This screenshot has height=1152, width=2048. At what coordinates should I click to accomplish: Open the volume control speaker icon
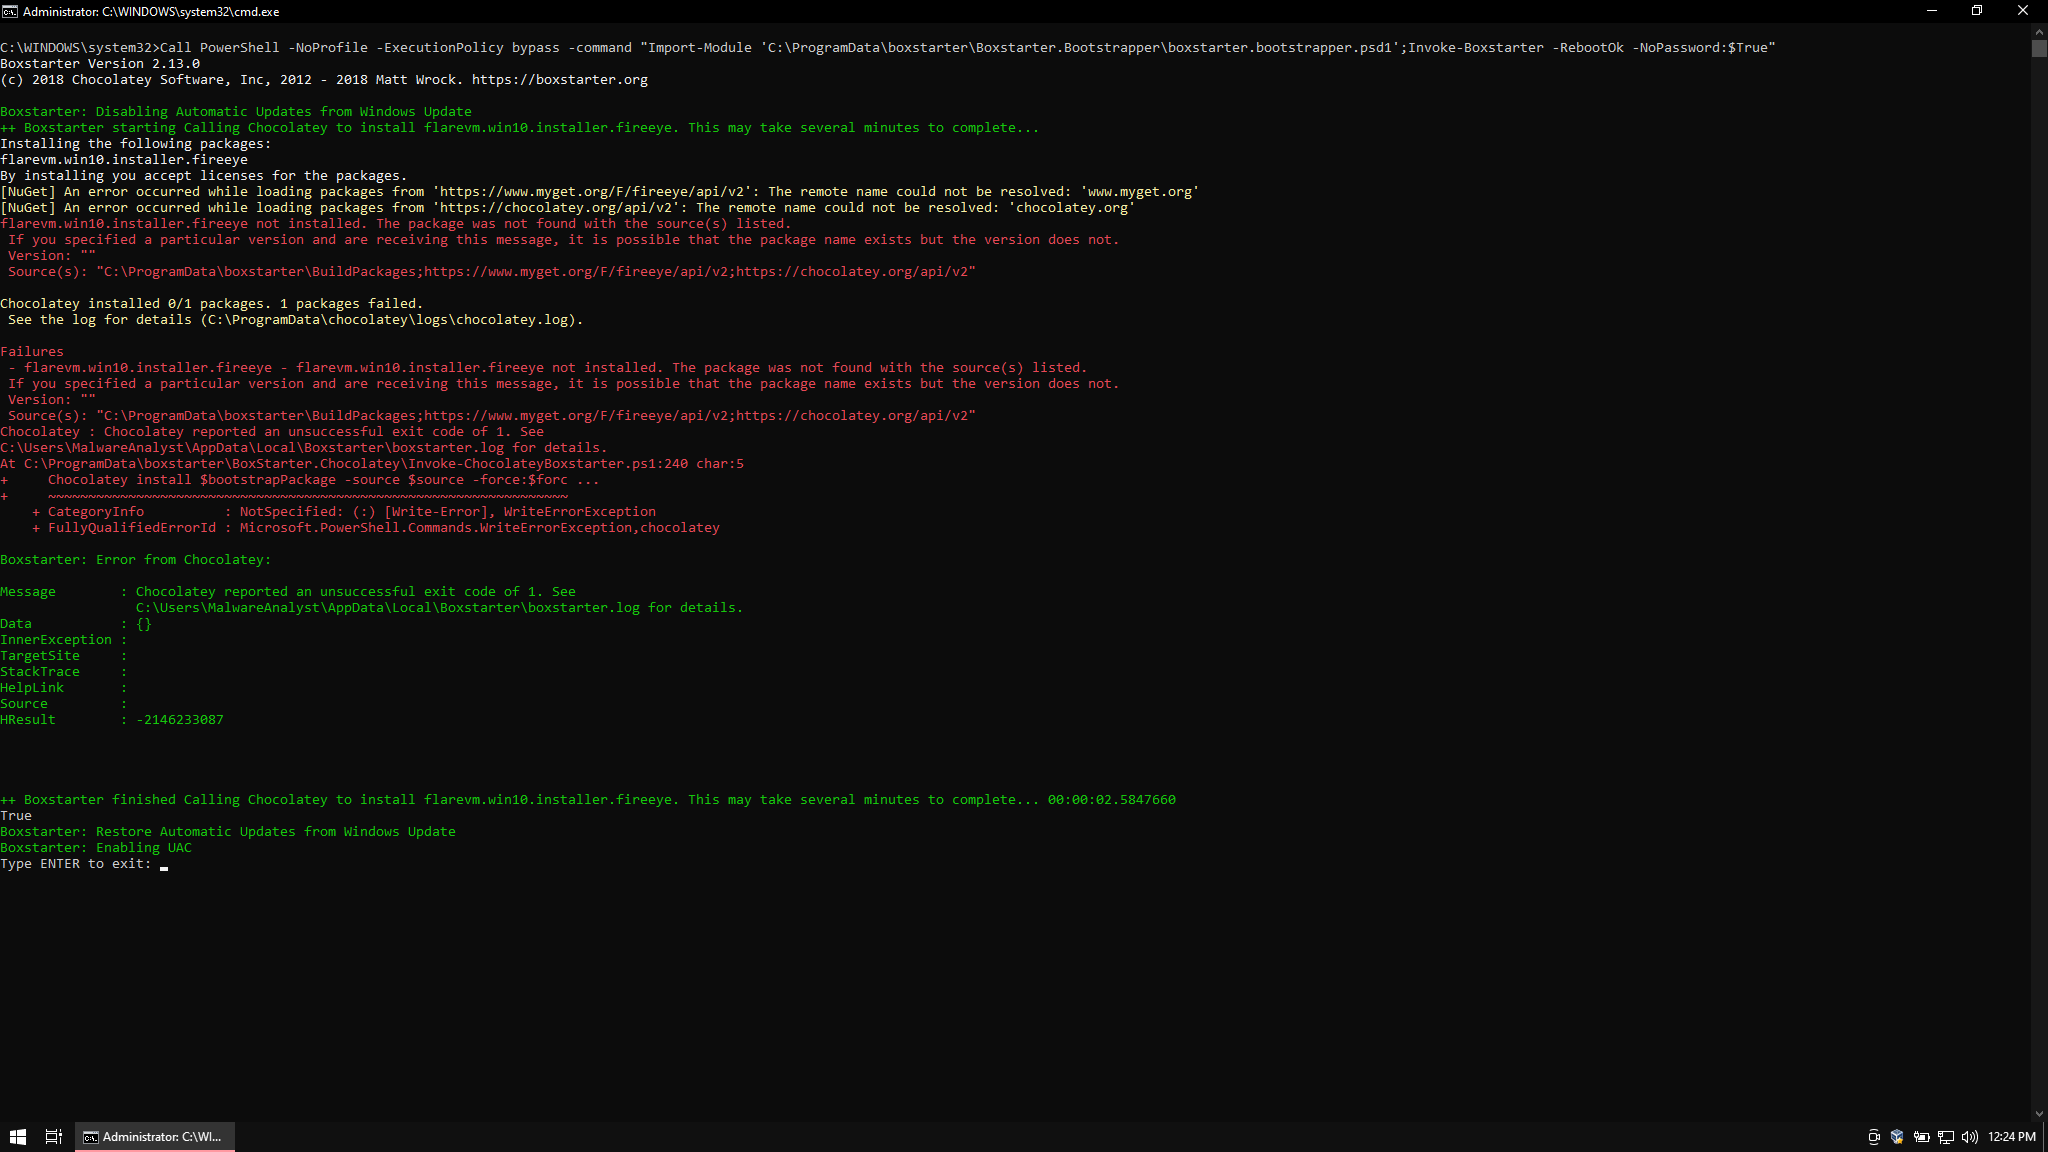click(1969, 1137)
